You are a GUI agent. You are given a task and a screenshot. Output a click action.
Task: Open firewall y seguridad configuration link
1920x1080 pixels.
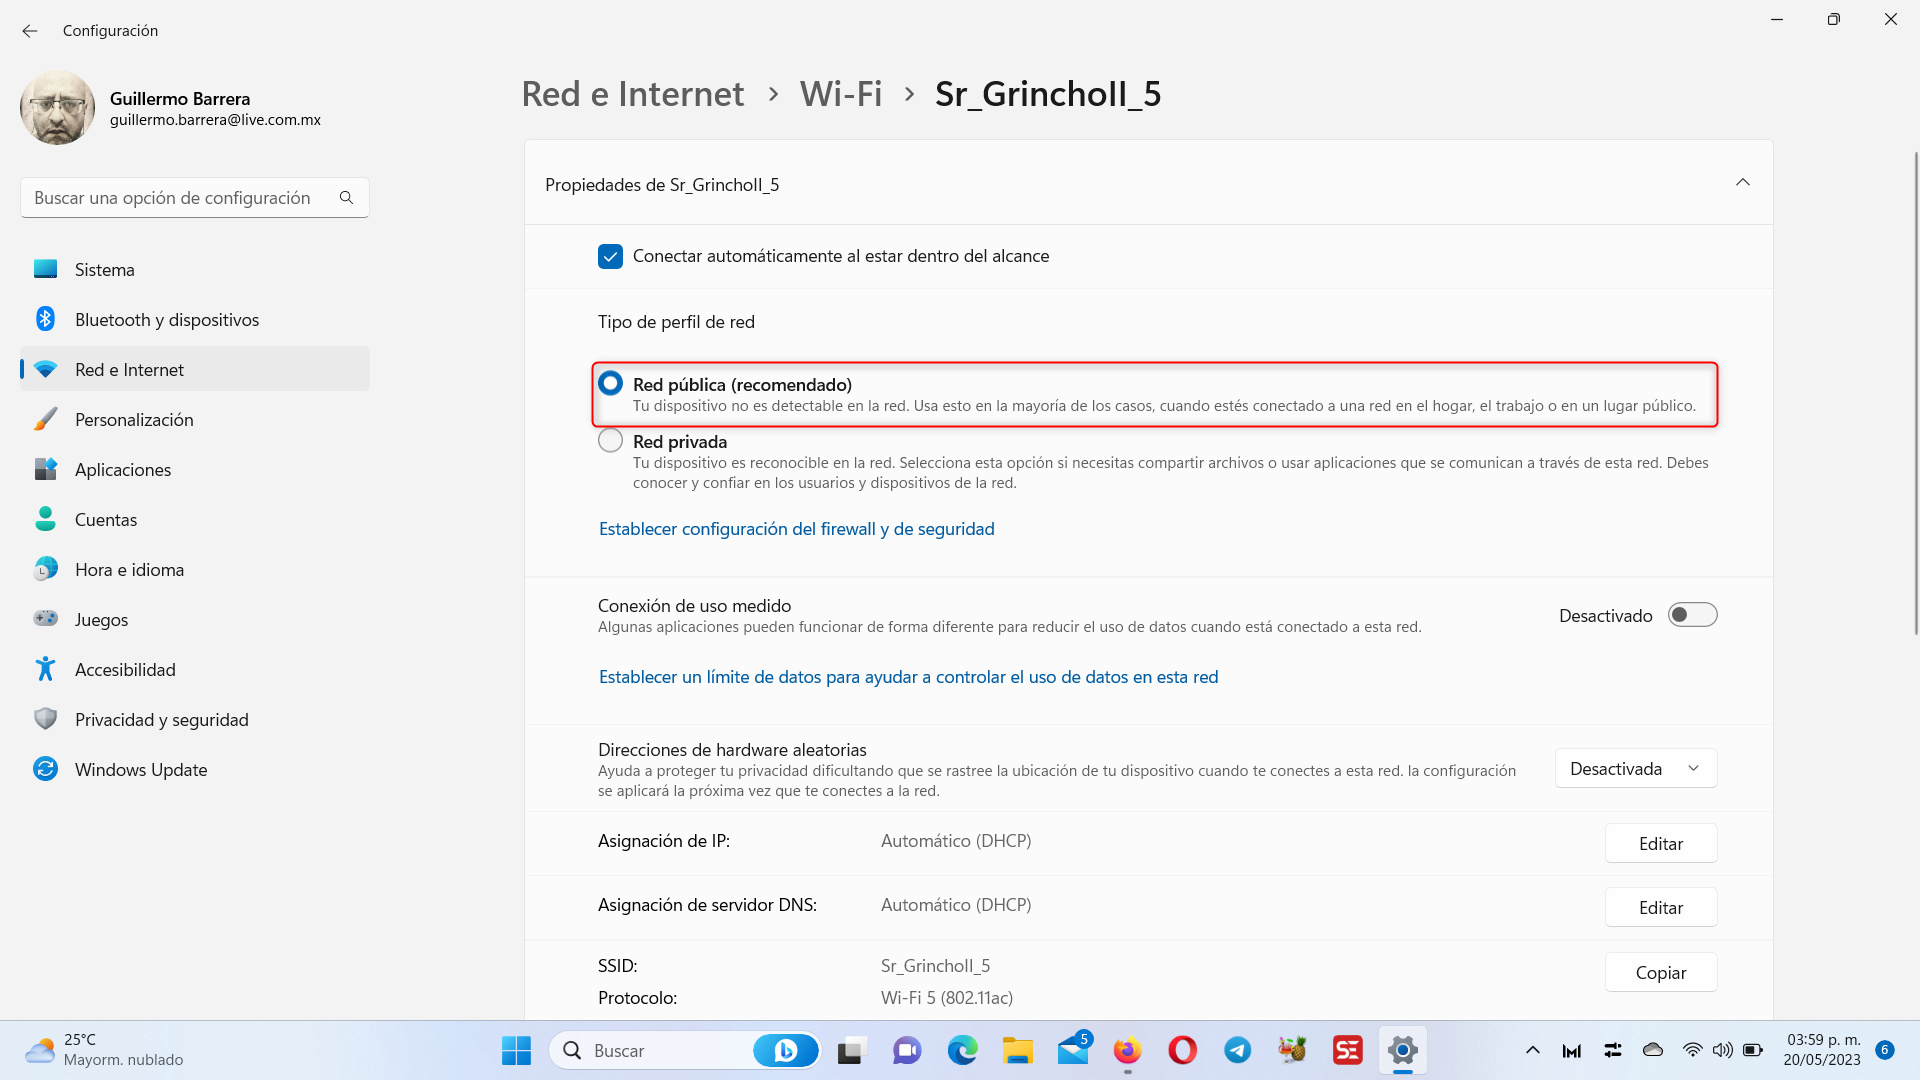(x=796, y=529)
